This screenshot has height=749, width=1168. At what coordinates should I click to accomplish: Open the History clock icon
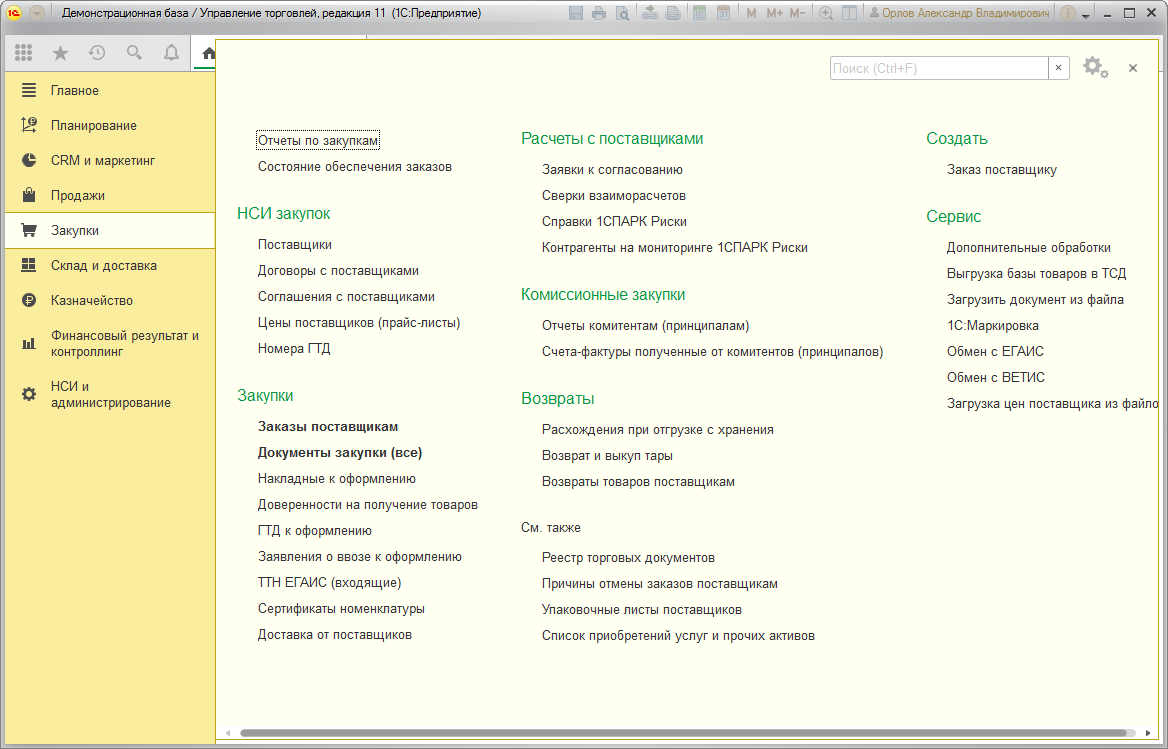click(97, 52)
